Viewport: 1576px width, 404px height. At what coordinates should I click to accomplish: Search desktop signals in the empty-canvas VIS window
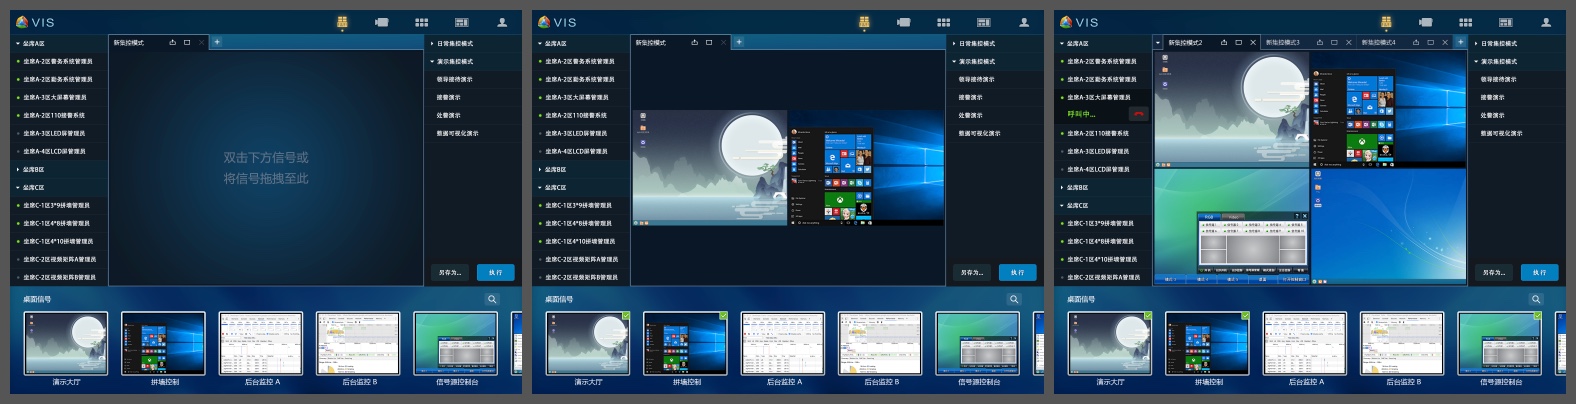(x=492, y=299)
